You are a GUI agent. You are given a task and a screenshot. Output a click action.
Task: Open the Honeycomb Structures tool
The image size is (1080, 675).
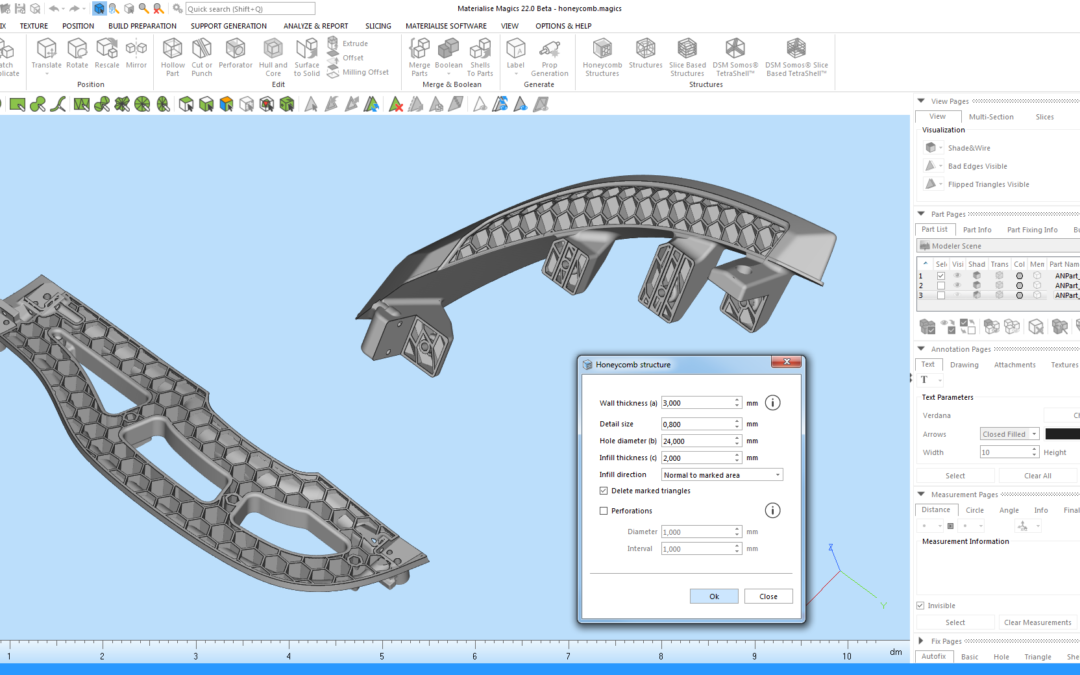(x=602, y=57)
